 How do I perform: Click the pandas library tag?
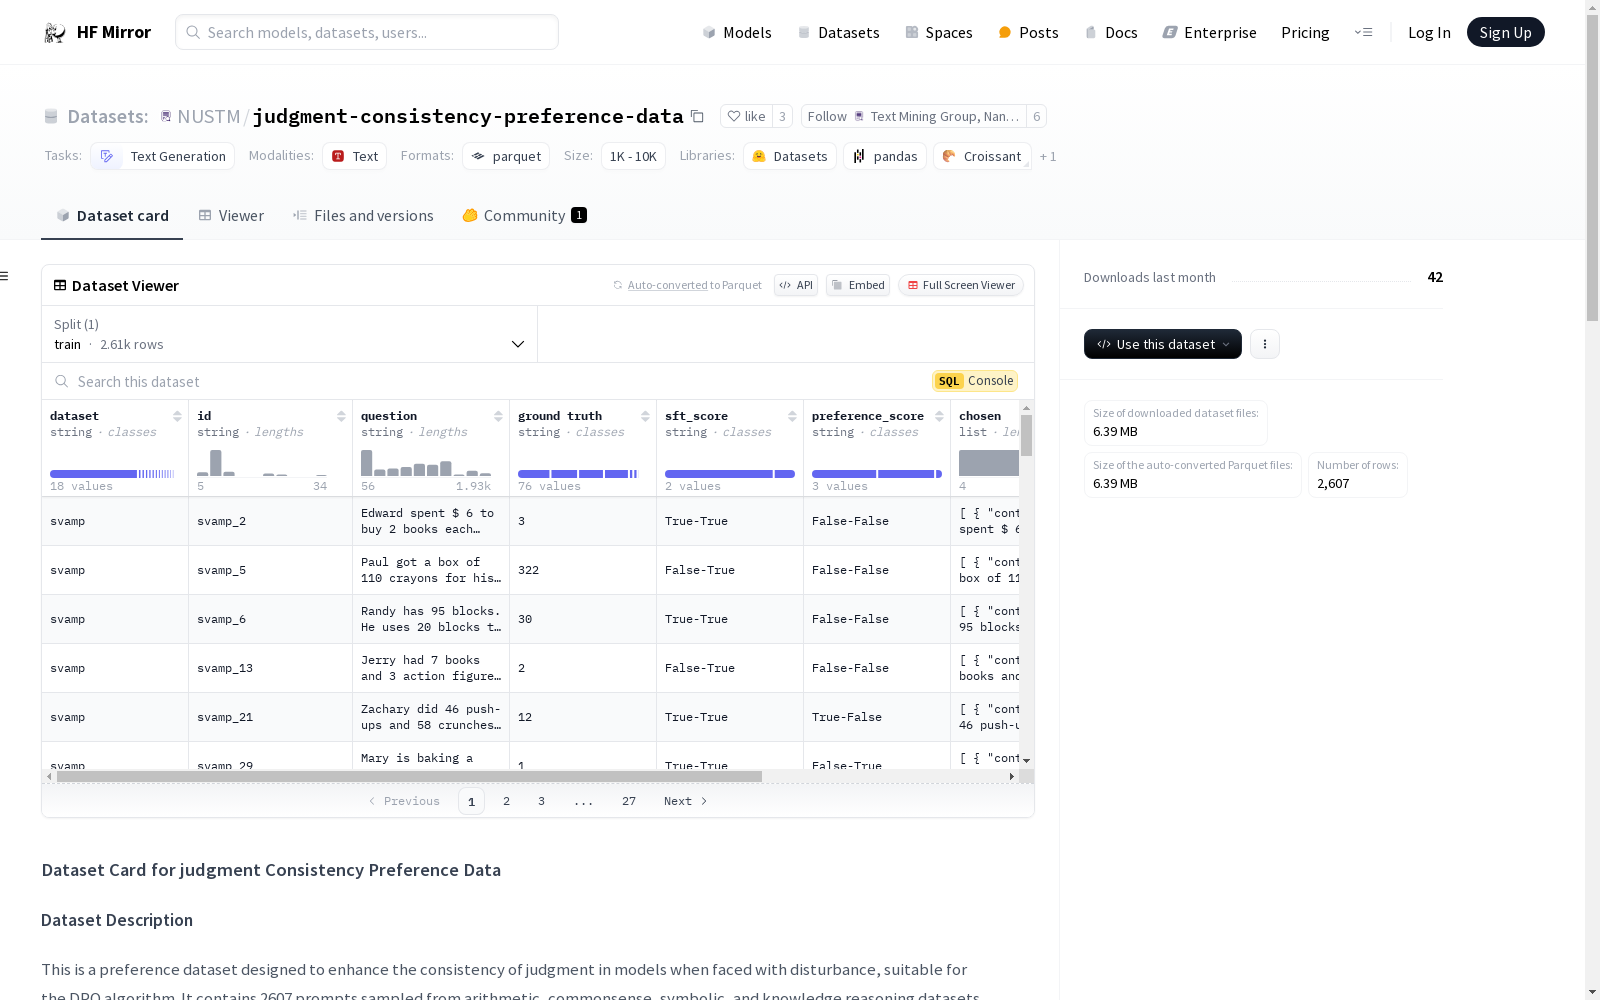coord(885,156)
